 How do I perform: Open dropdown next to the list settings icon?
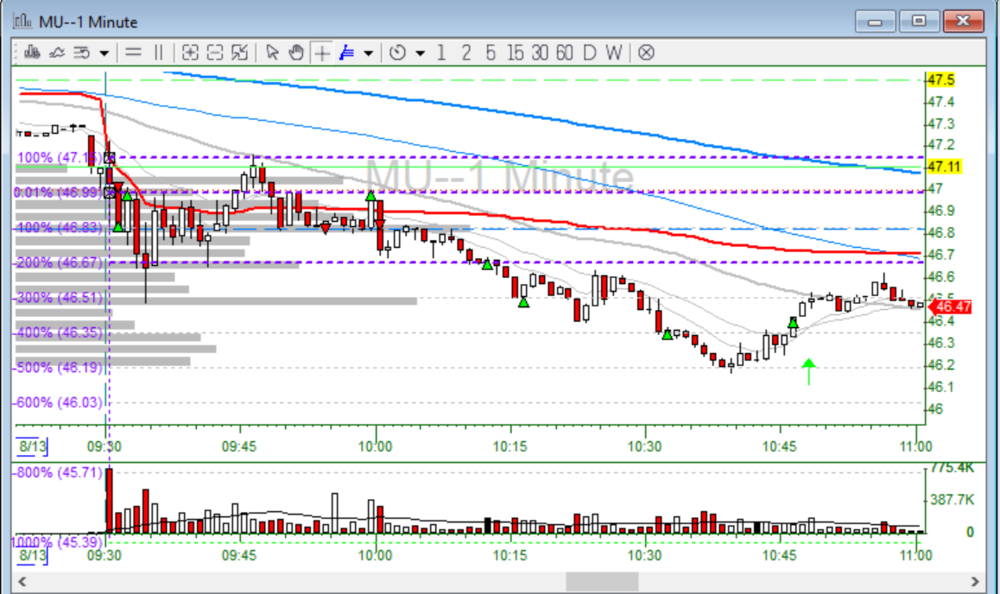coord(104,53)
